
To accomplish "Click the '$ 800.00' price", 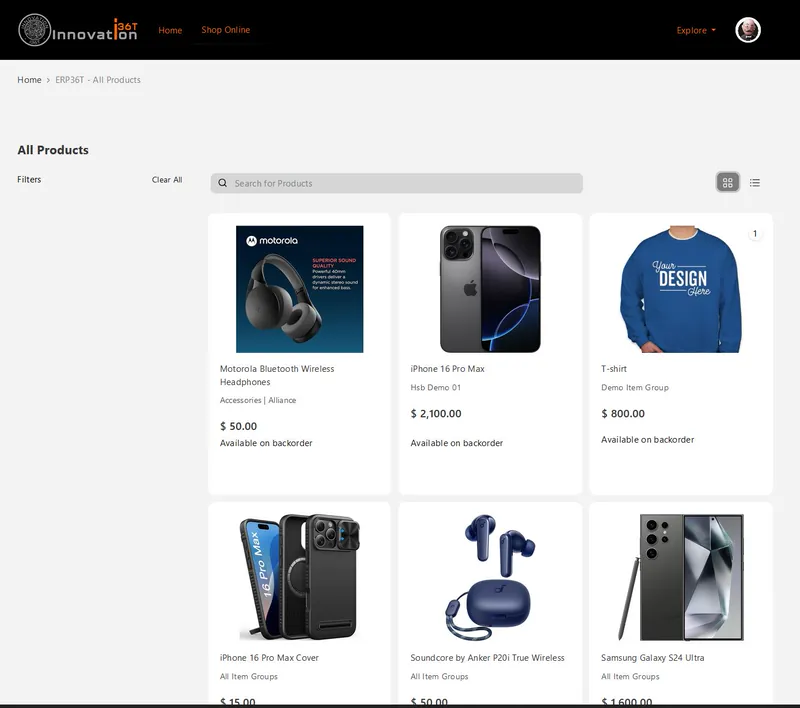I will point(623,414).
